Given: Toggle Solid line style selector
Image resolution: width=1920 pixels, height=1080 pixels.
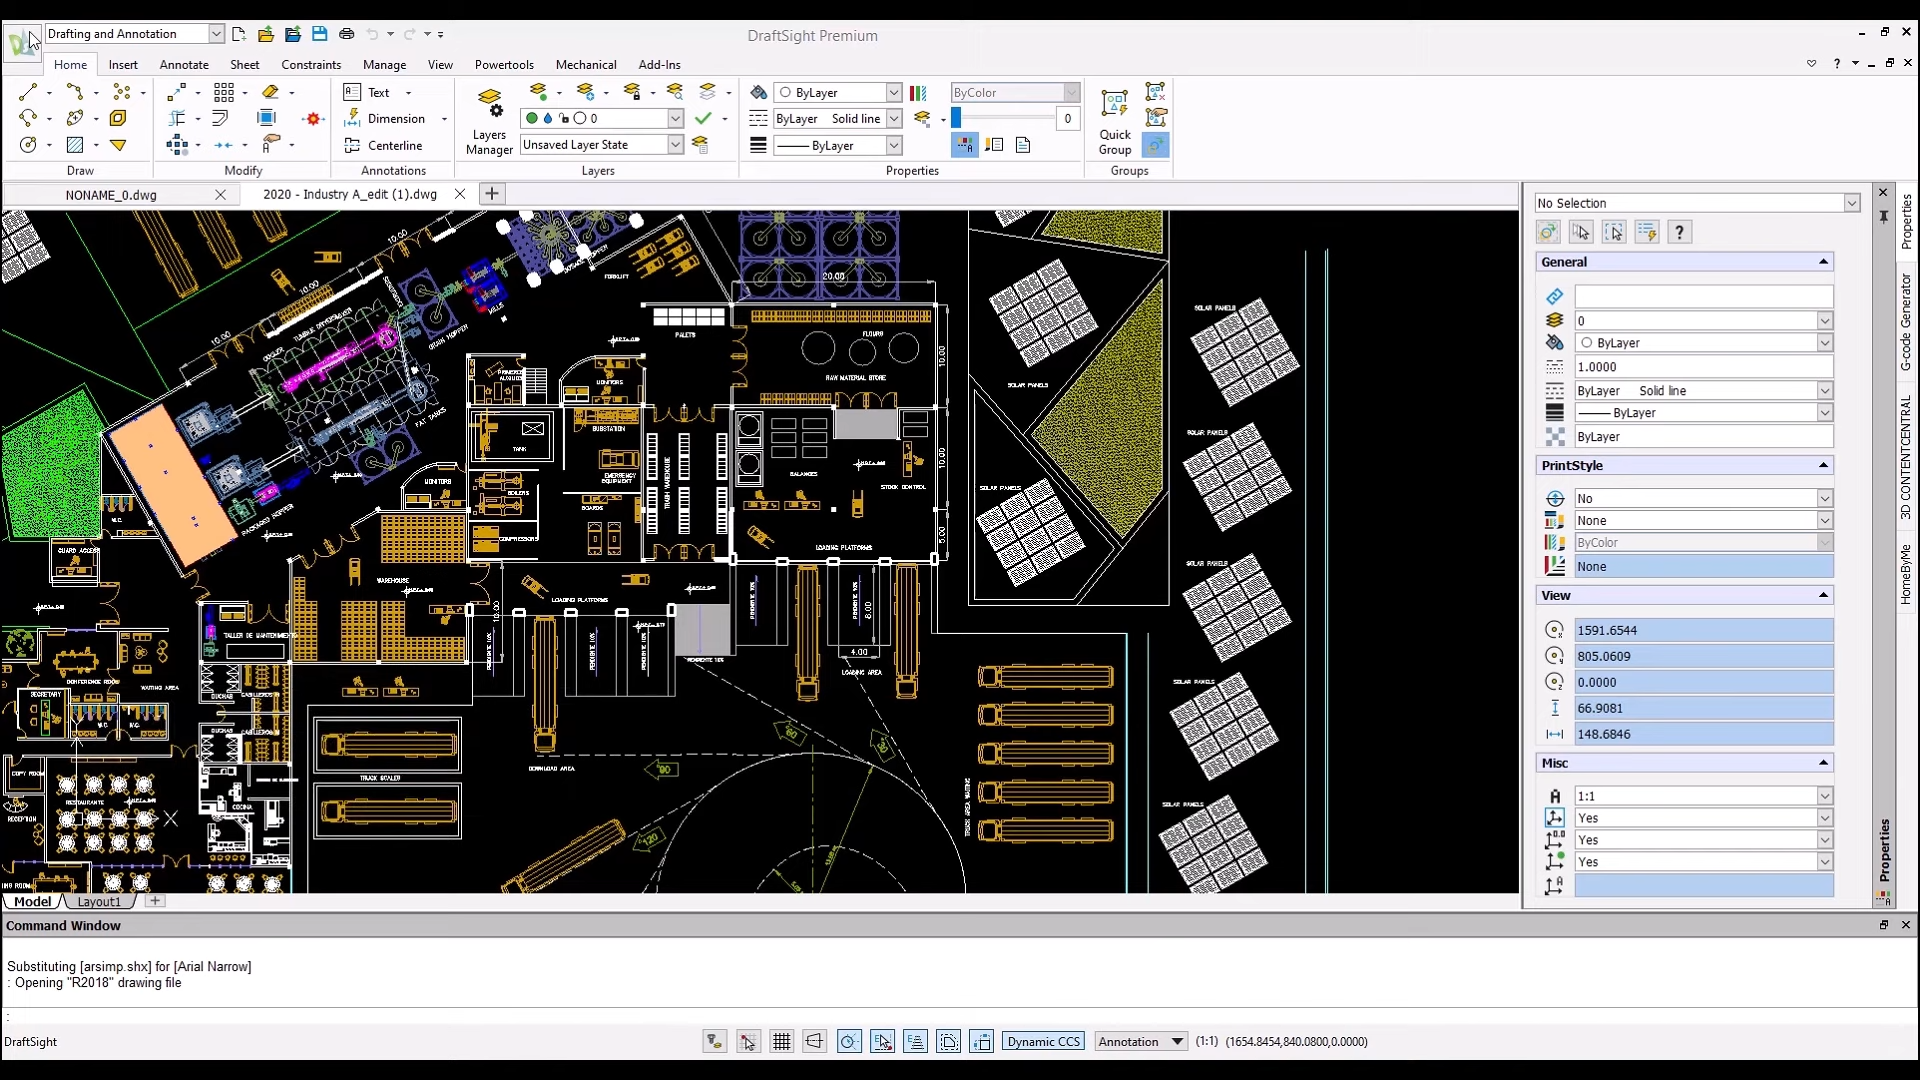Looking at the screenshot, I should pyautogui.click(x=893, y=119).
